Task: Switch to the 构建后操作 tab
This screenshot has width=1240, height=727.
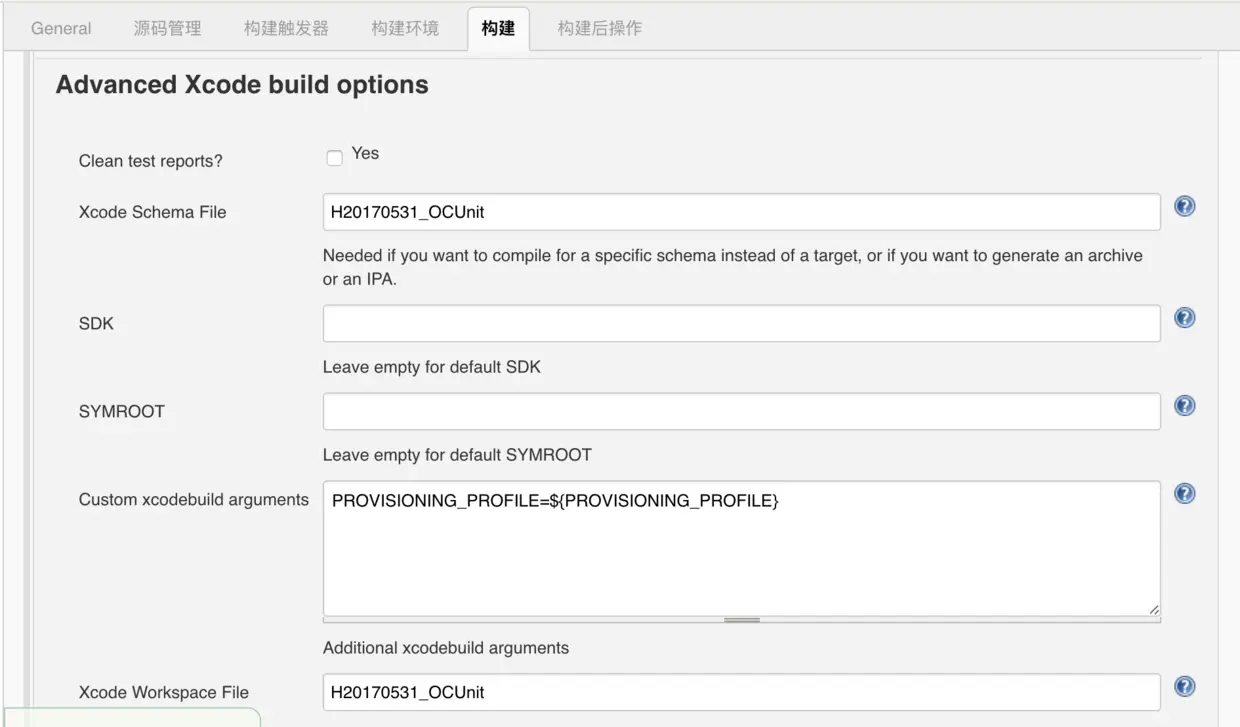Action: (600, 28)
